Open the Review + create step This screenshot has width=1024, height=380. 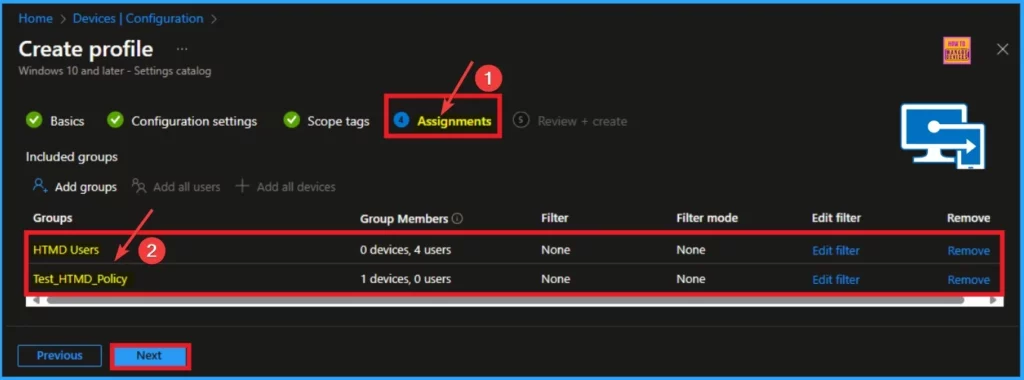point(582,121)
